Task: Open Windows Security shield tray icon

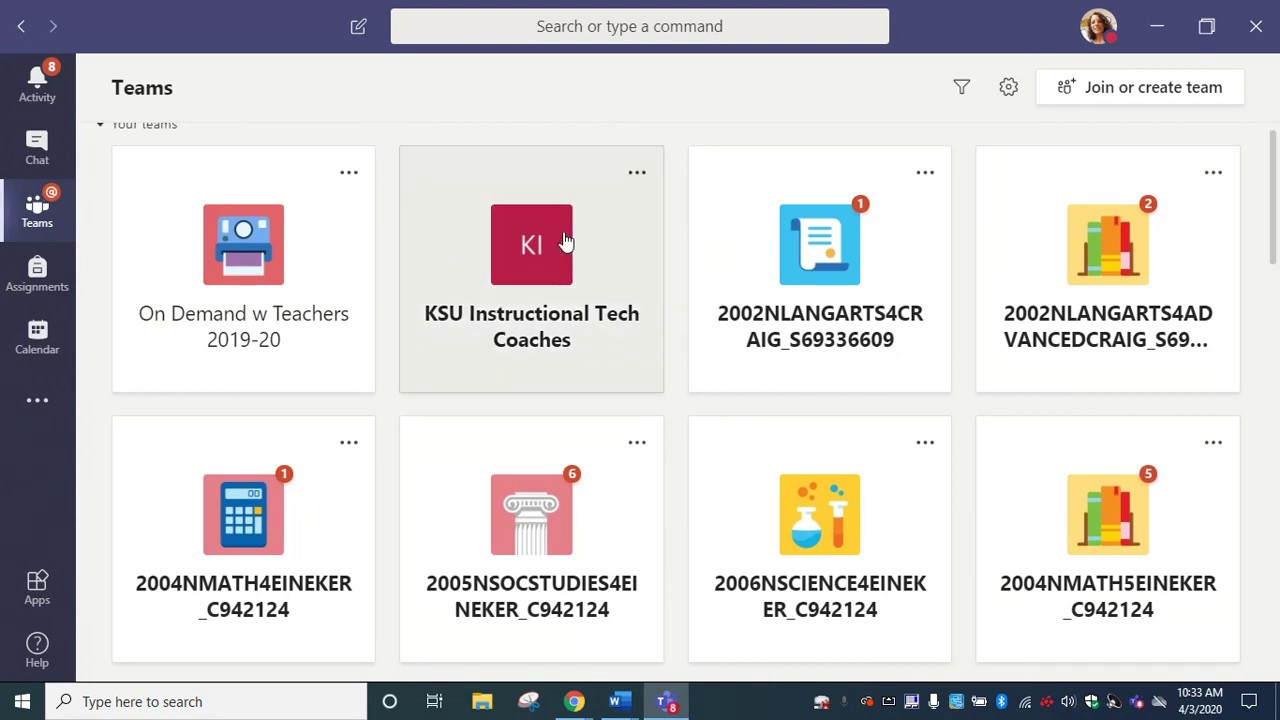Action: point(1091,701)
